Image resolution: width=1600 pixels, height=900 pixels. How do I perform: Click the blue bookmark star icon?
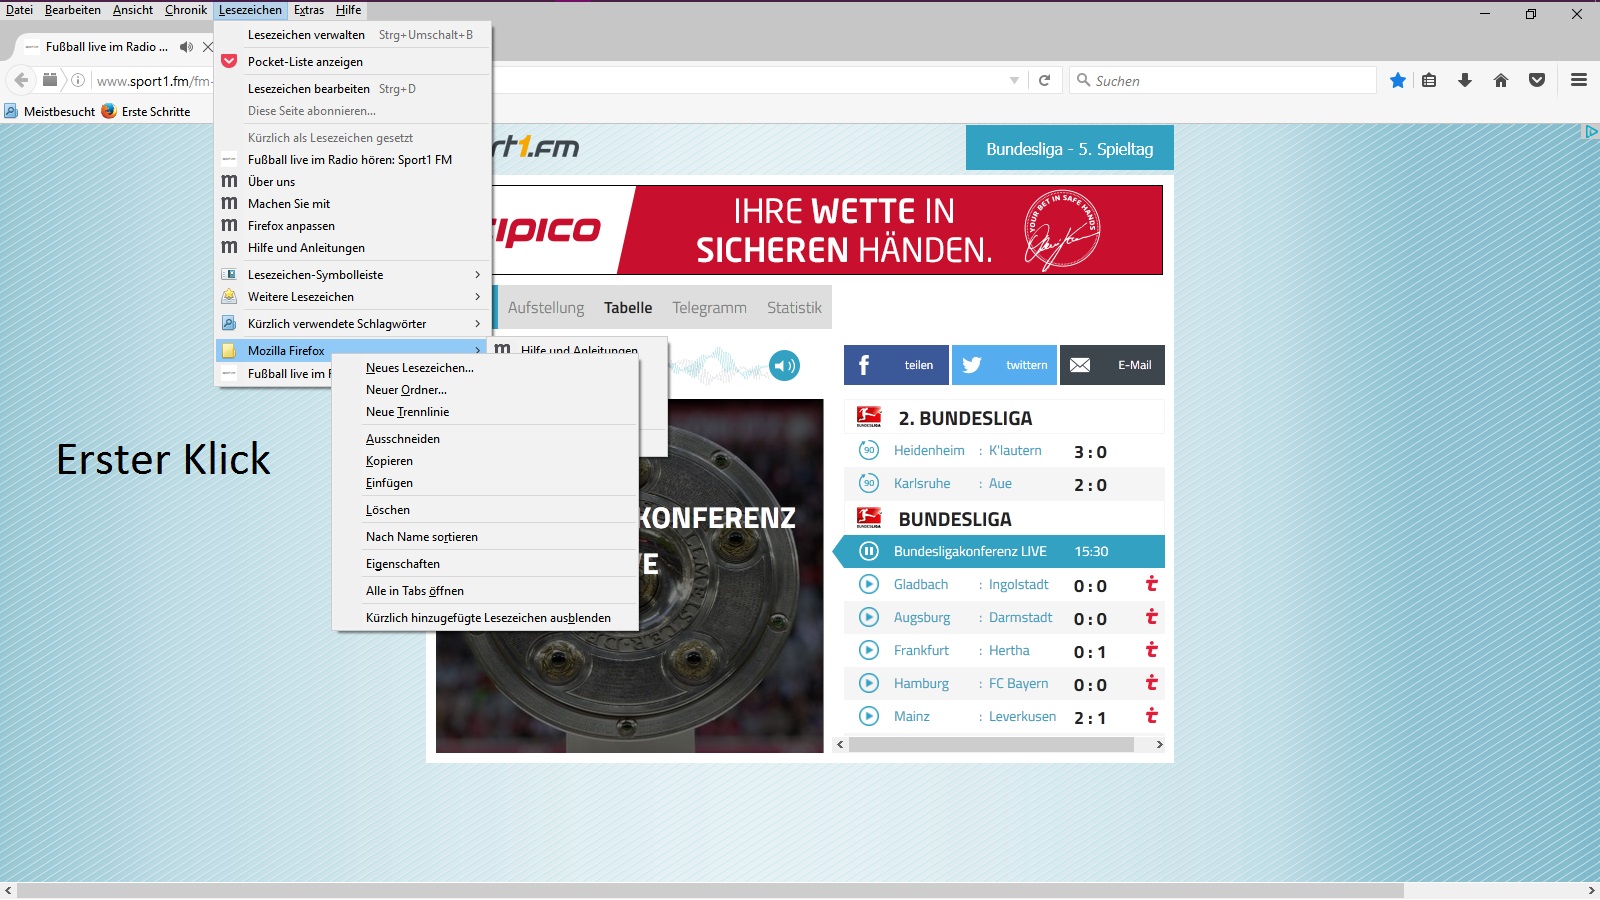(1397, 80)
